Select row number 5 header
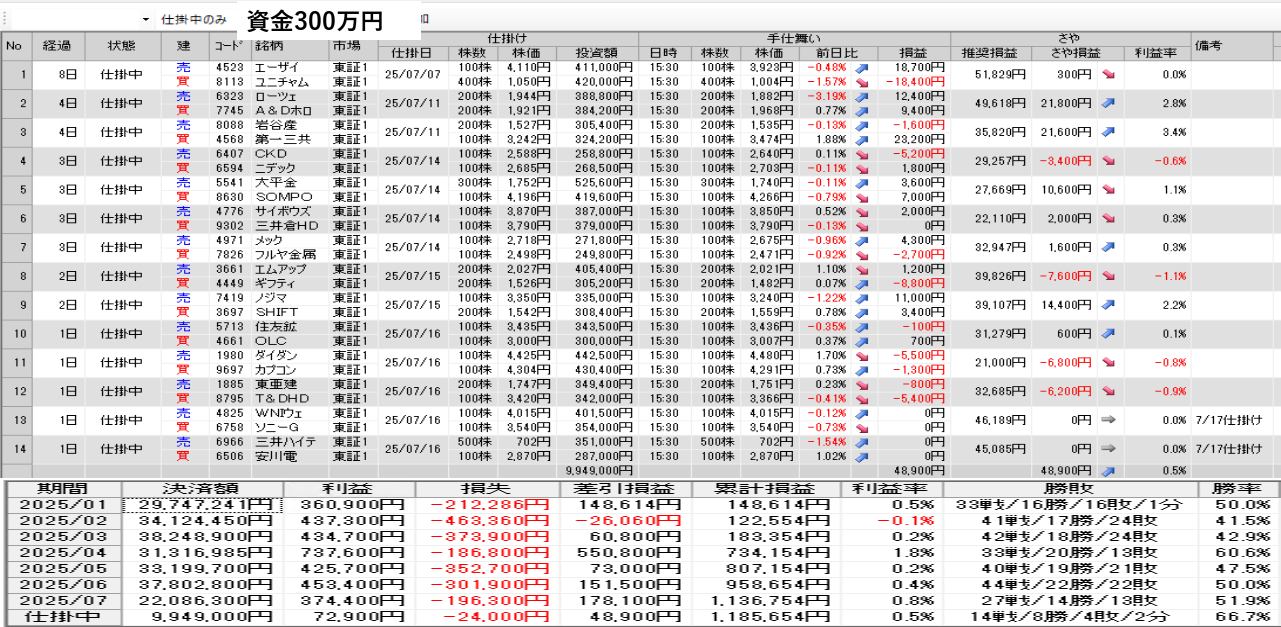The image size is (1281, 627). click(15, 190)
